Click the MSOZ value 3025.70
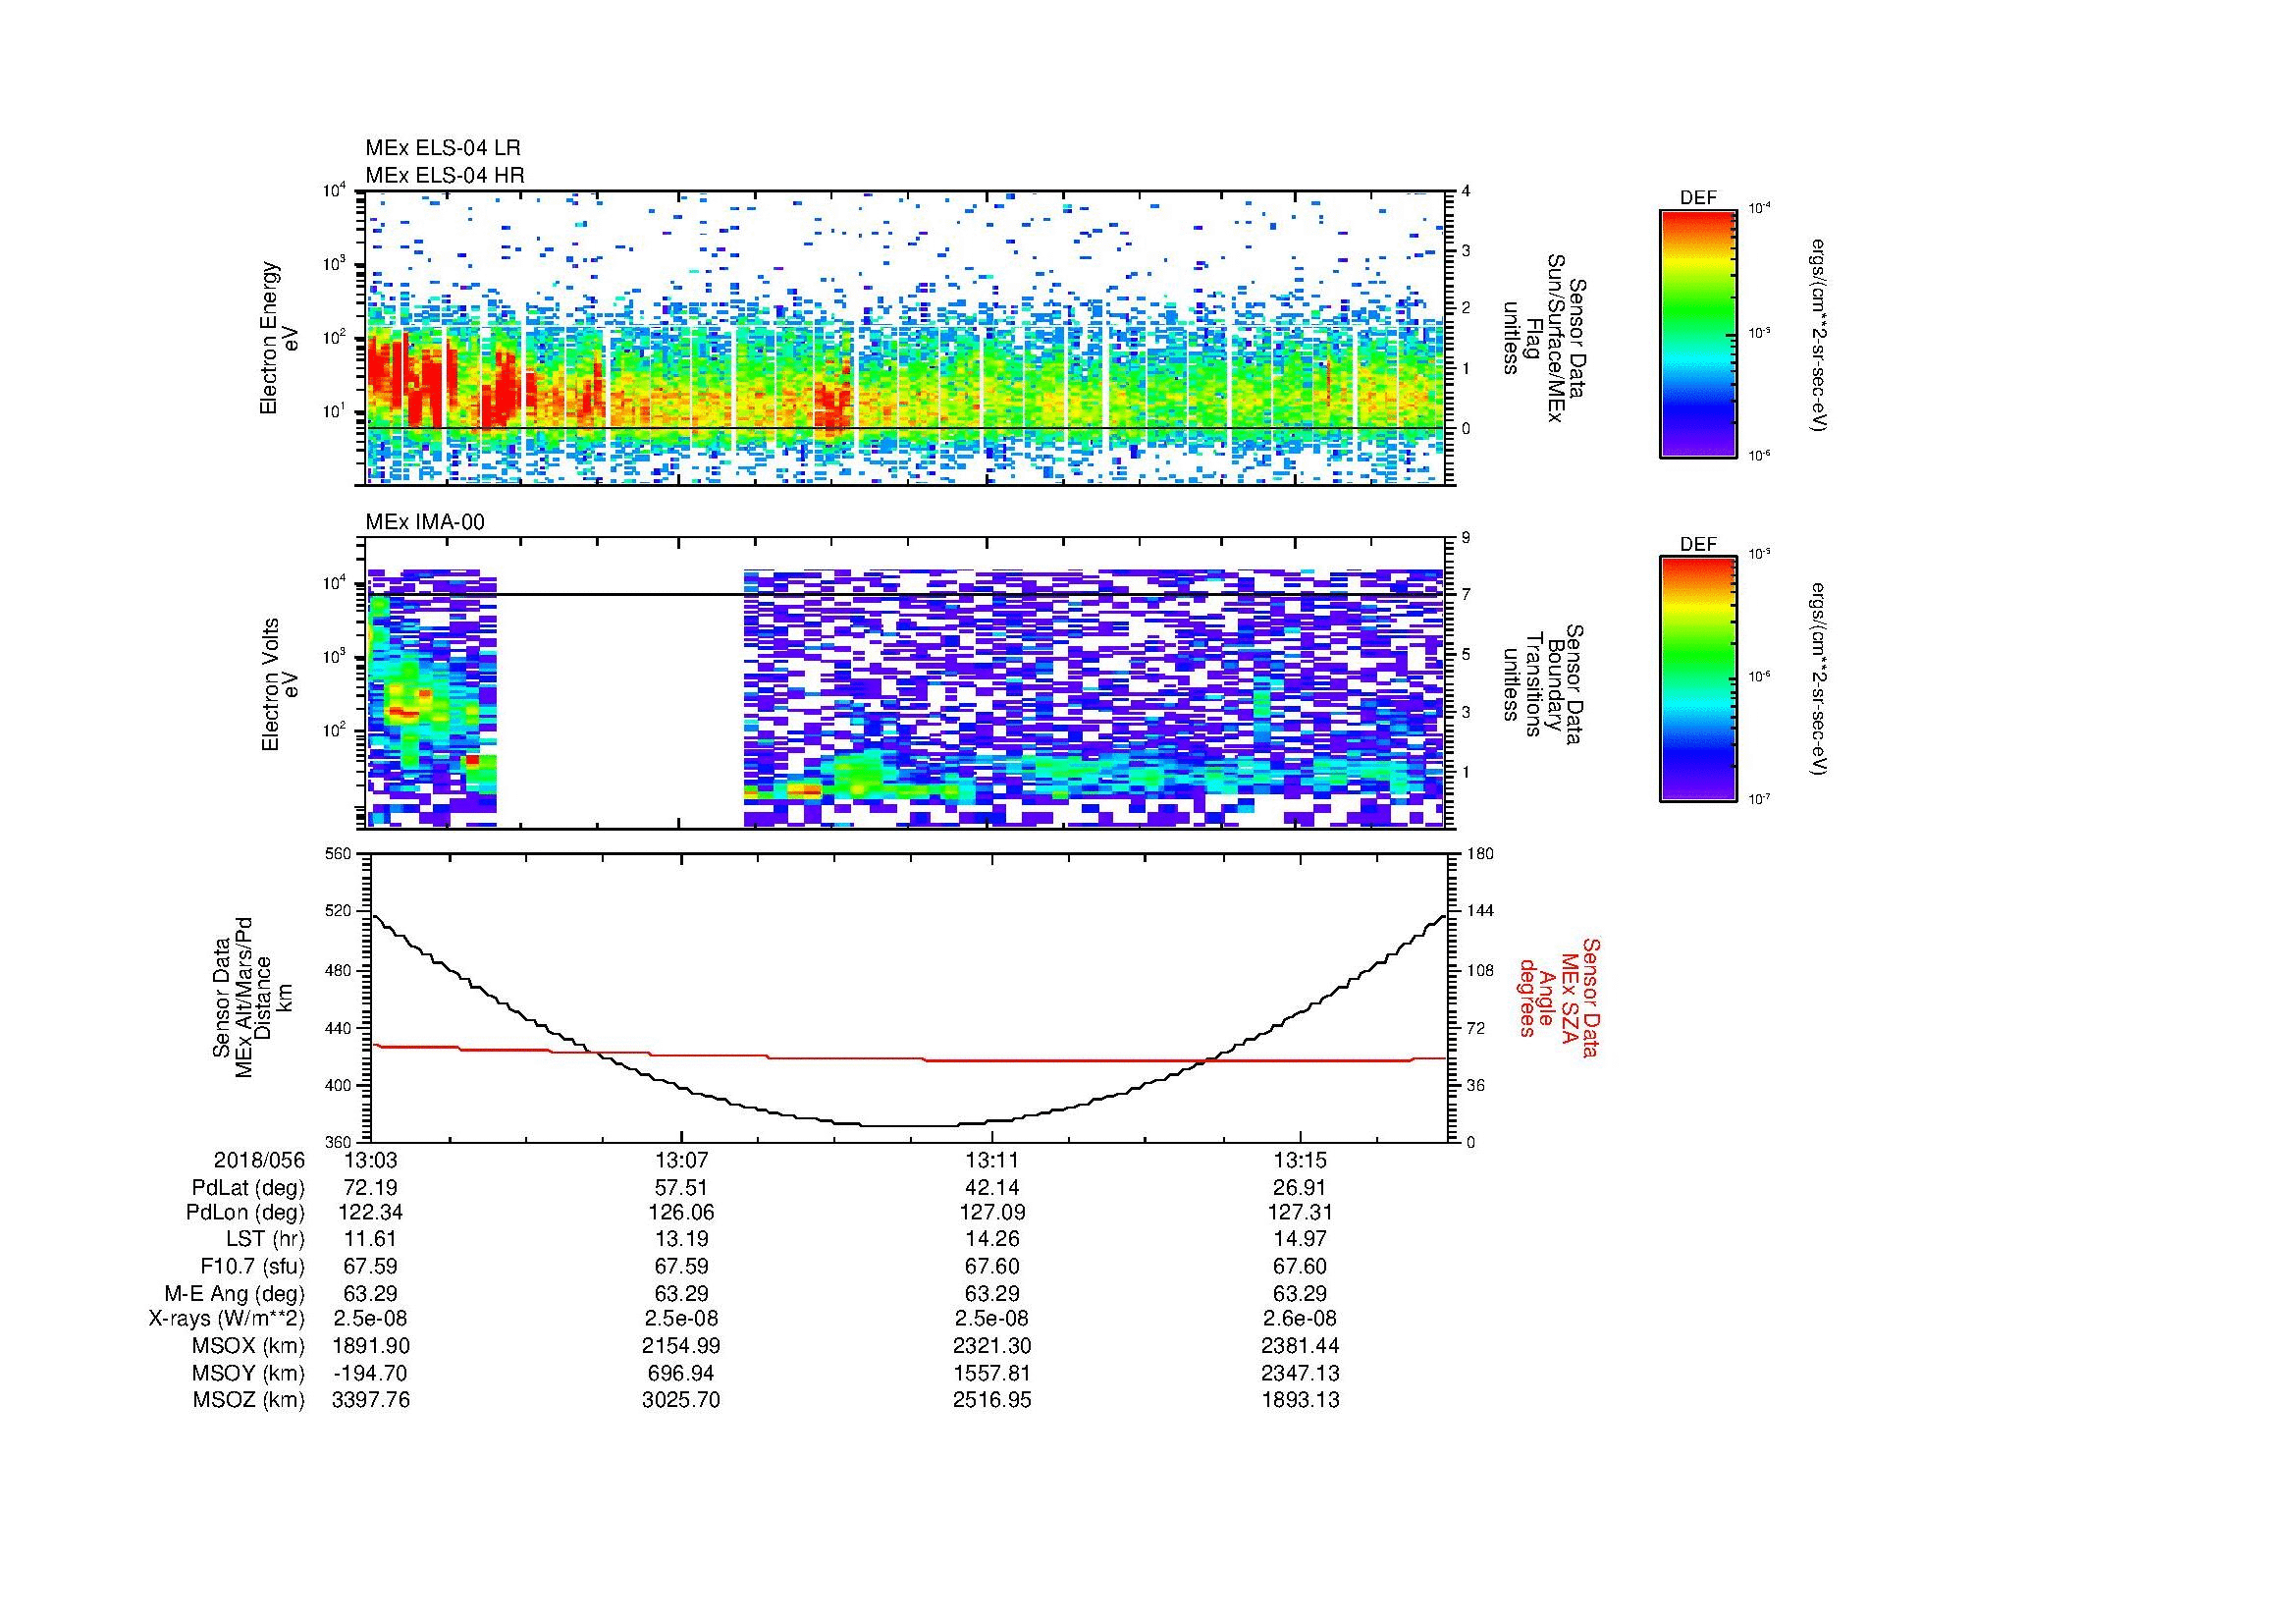 pos(681,1400)
